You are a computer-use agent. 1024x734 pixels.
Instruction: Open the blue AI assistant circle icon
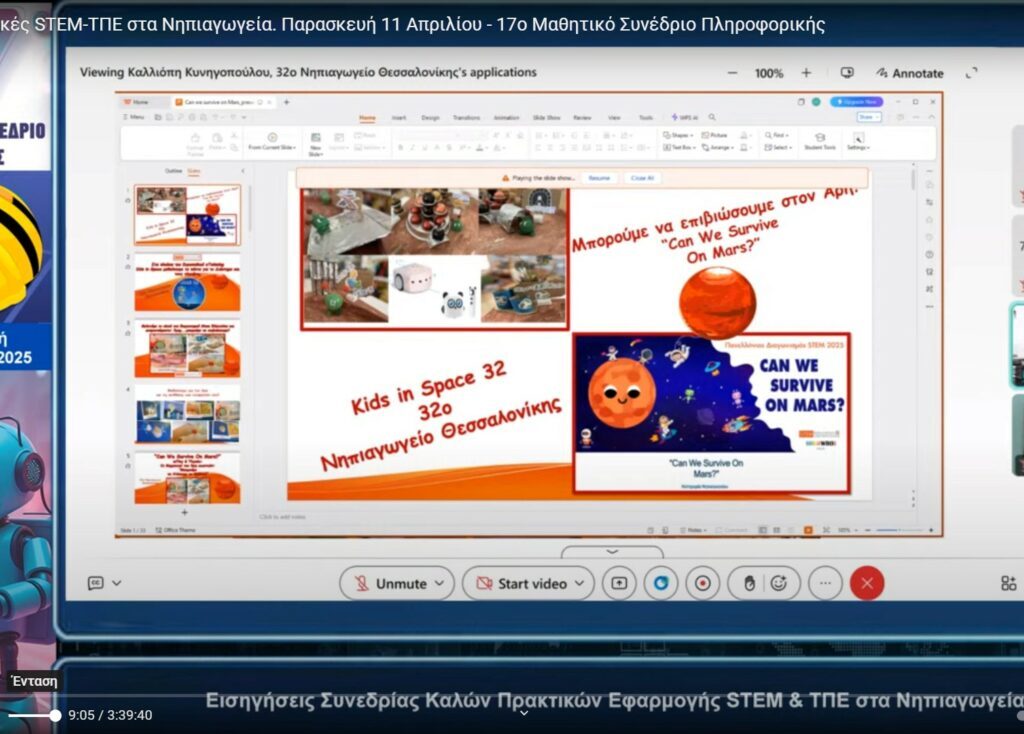[661, 583]
